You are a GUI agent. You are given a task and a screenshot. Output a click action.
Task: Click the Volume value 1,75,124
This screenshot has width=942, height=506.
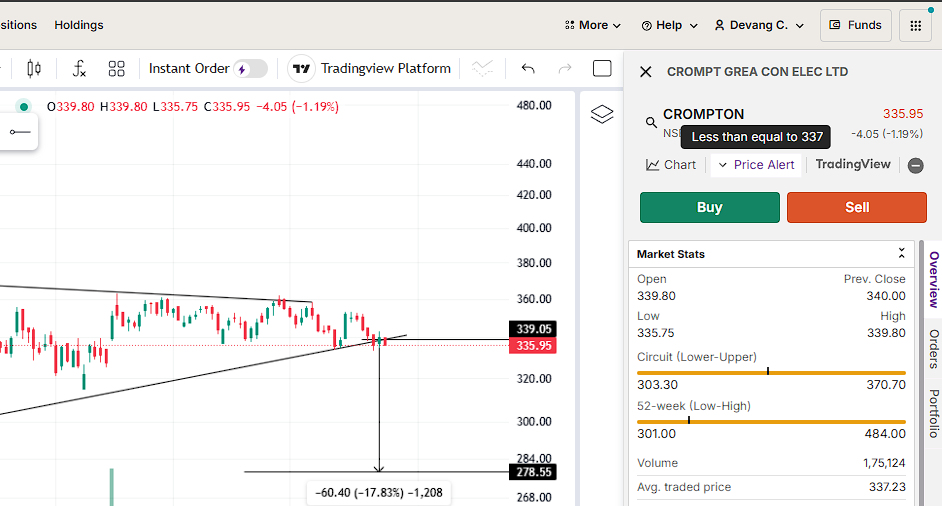point(884,463)
